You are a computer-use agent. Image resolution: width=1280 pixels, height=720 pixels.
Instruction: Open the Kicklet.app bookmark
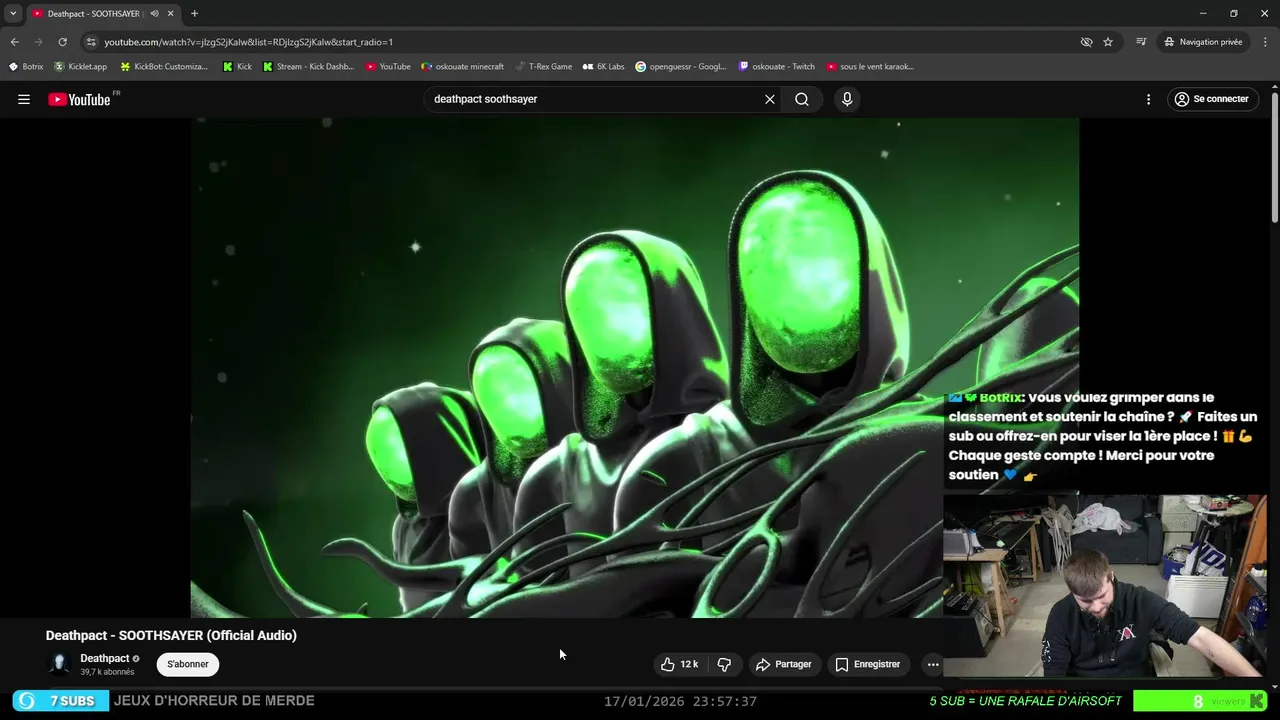(x=80, y=67)
